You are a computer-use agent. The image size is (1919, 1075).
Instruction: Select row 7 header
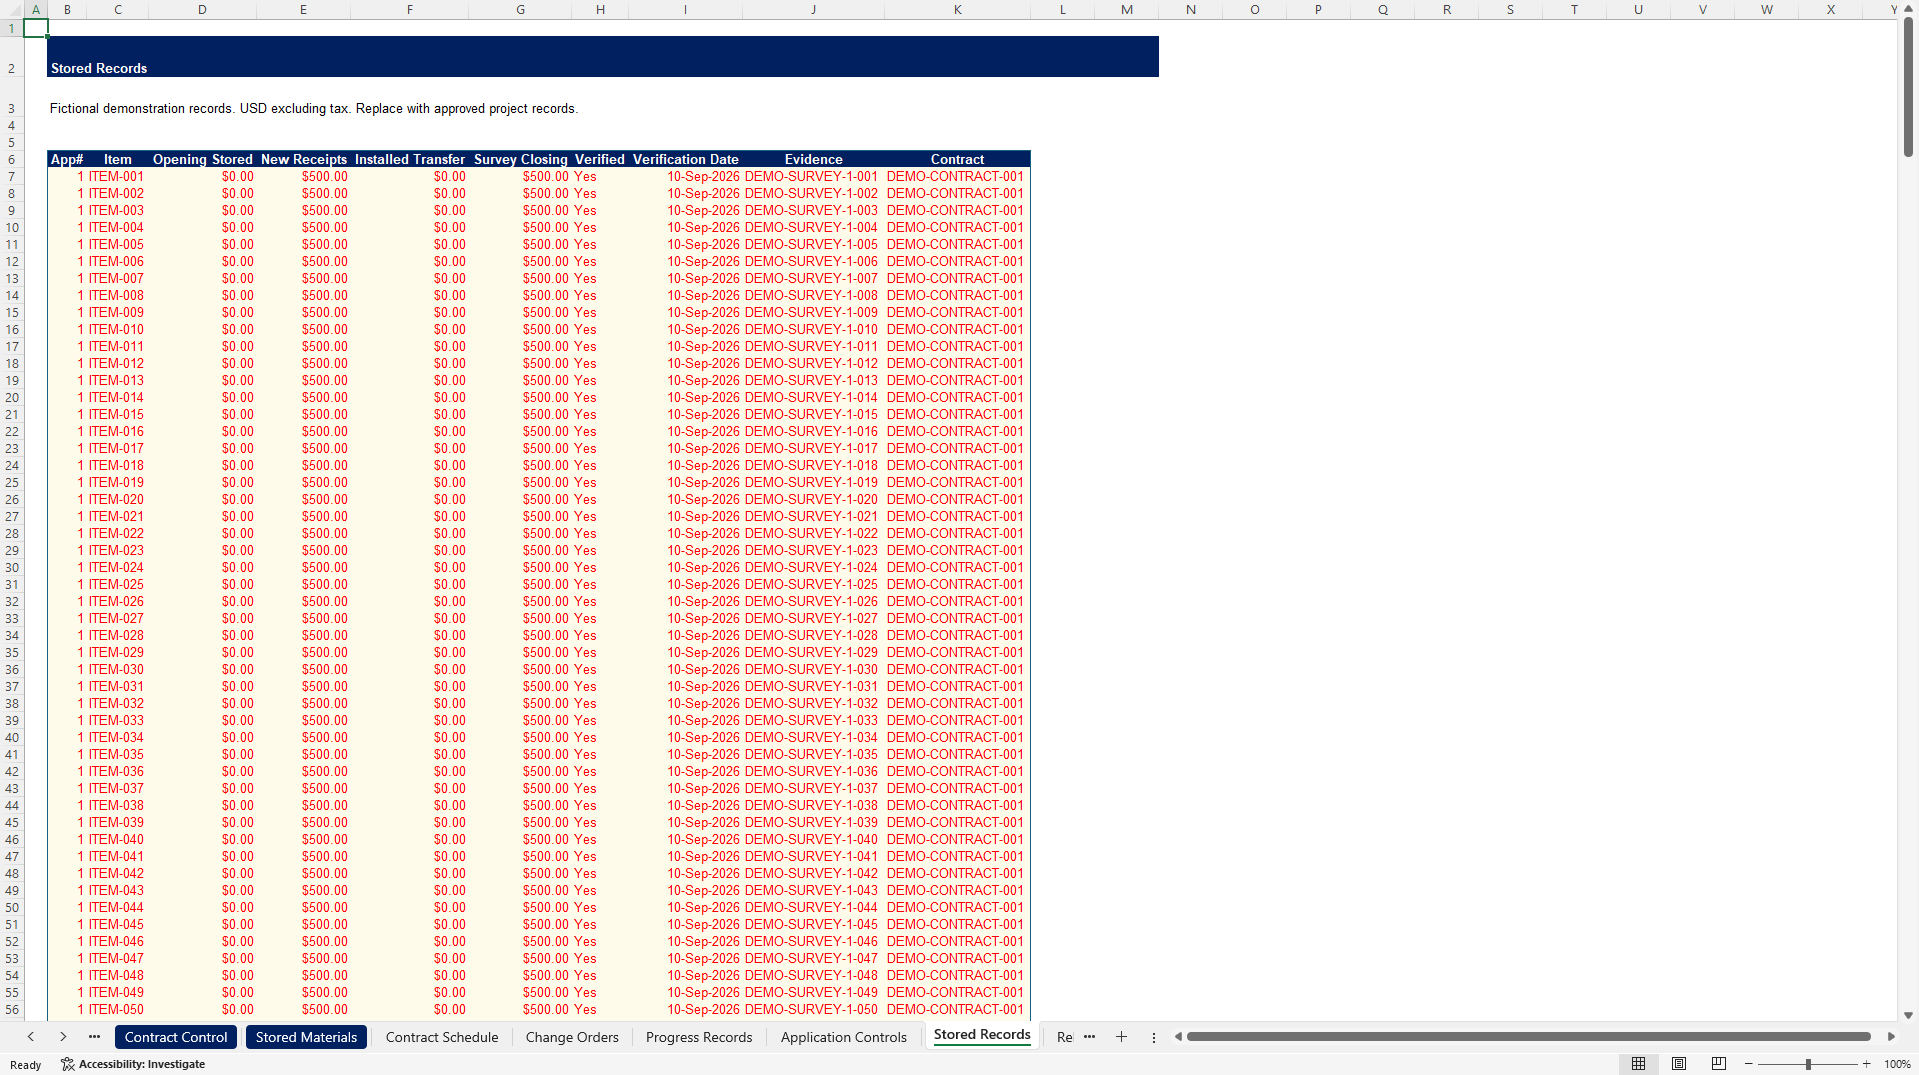click(12, 177)
